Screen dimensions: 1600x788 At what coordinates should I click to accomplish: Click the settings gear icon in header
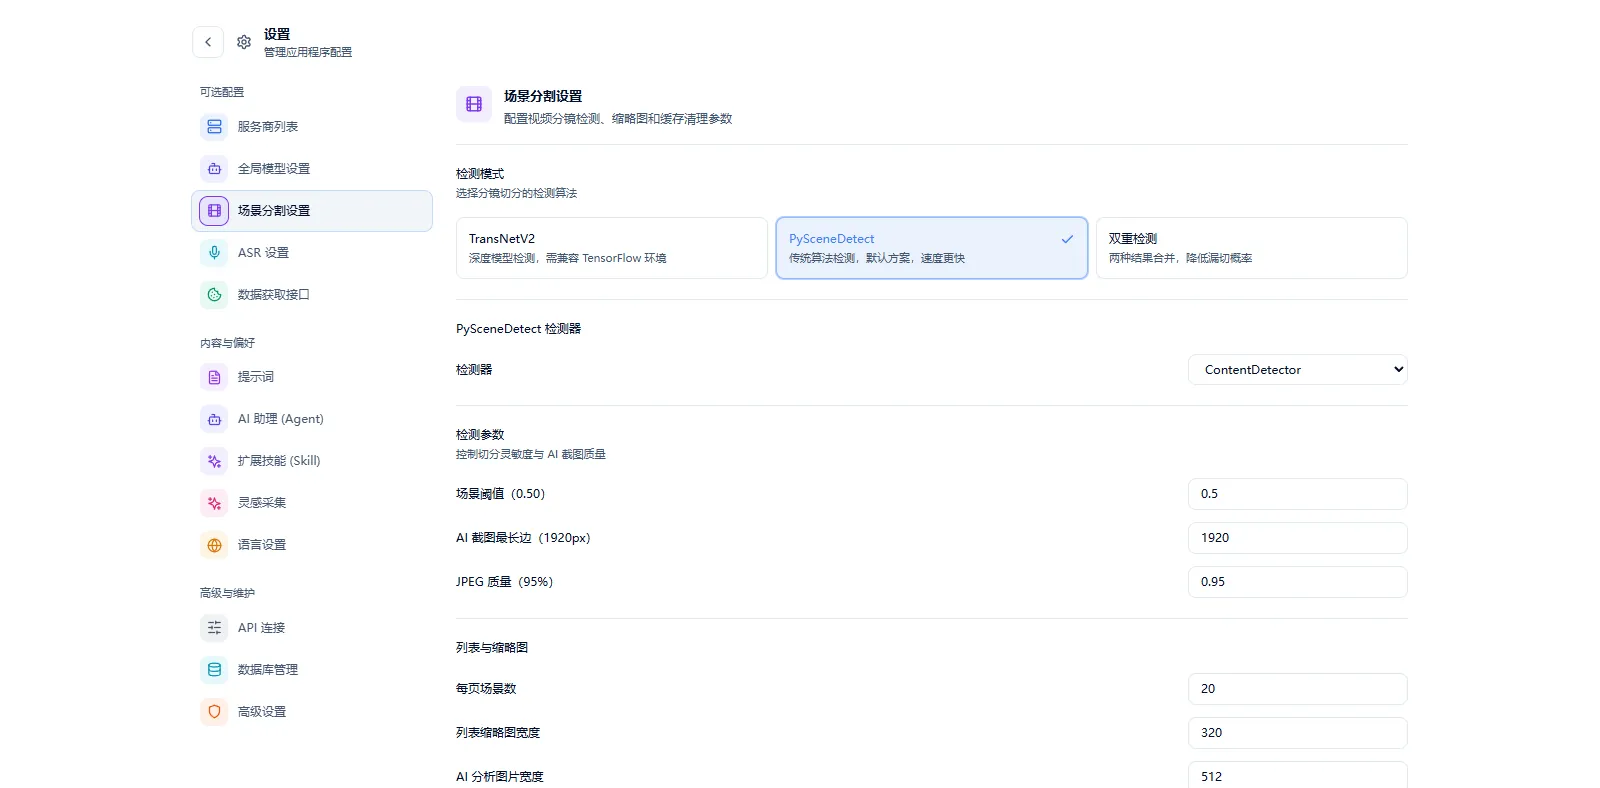coord(244,42)
